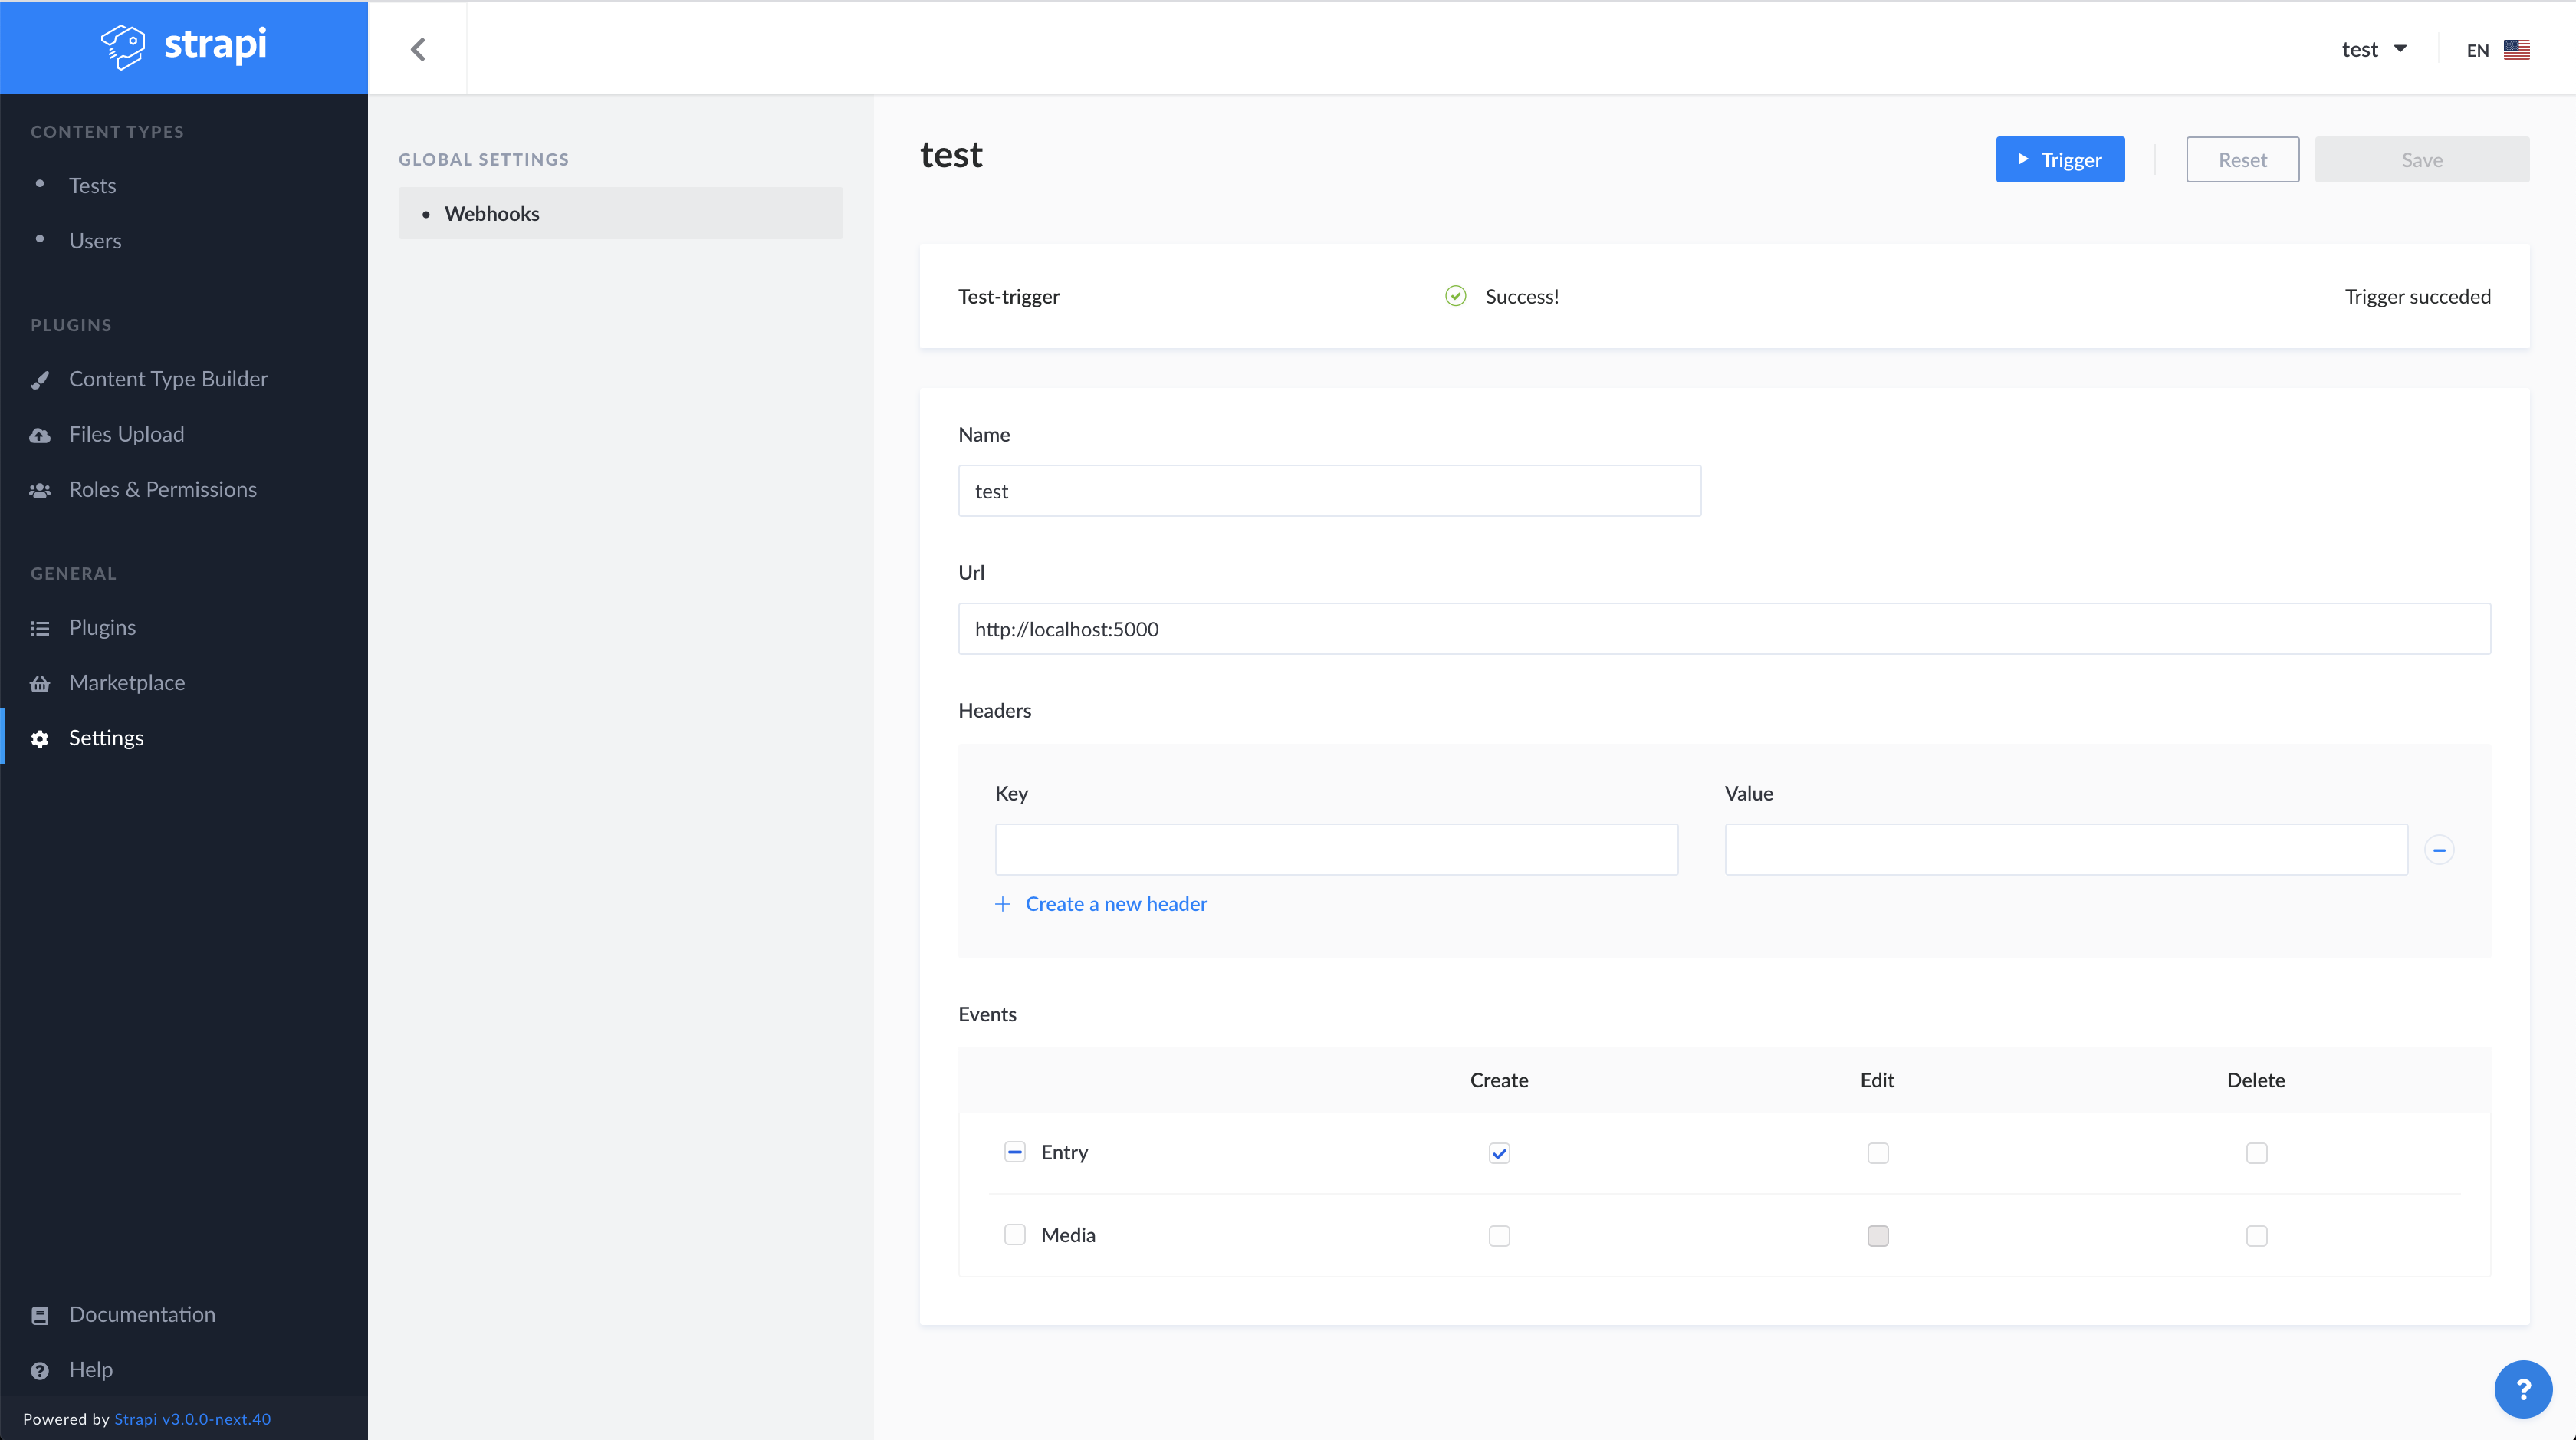This screenshot has width=2576, height=1440.
Task: Open Content Type Builder plugin
Action: (168, 379)
